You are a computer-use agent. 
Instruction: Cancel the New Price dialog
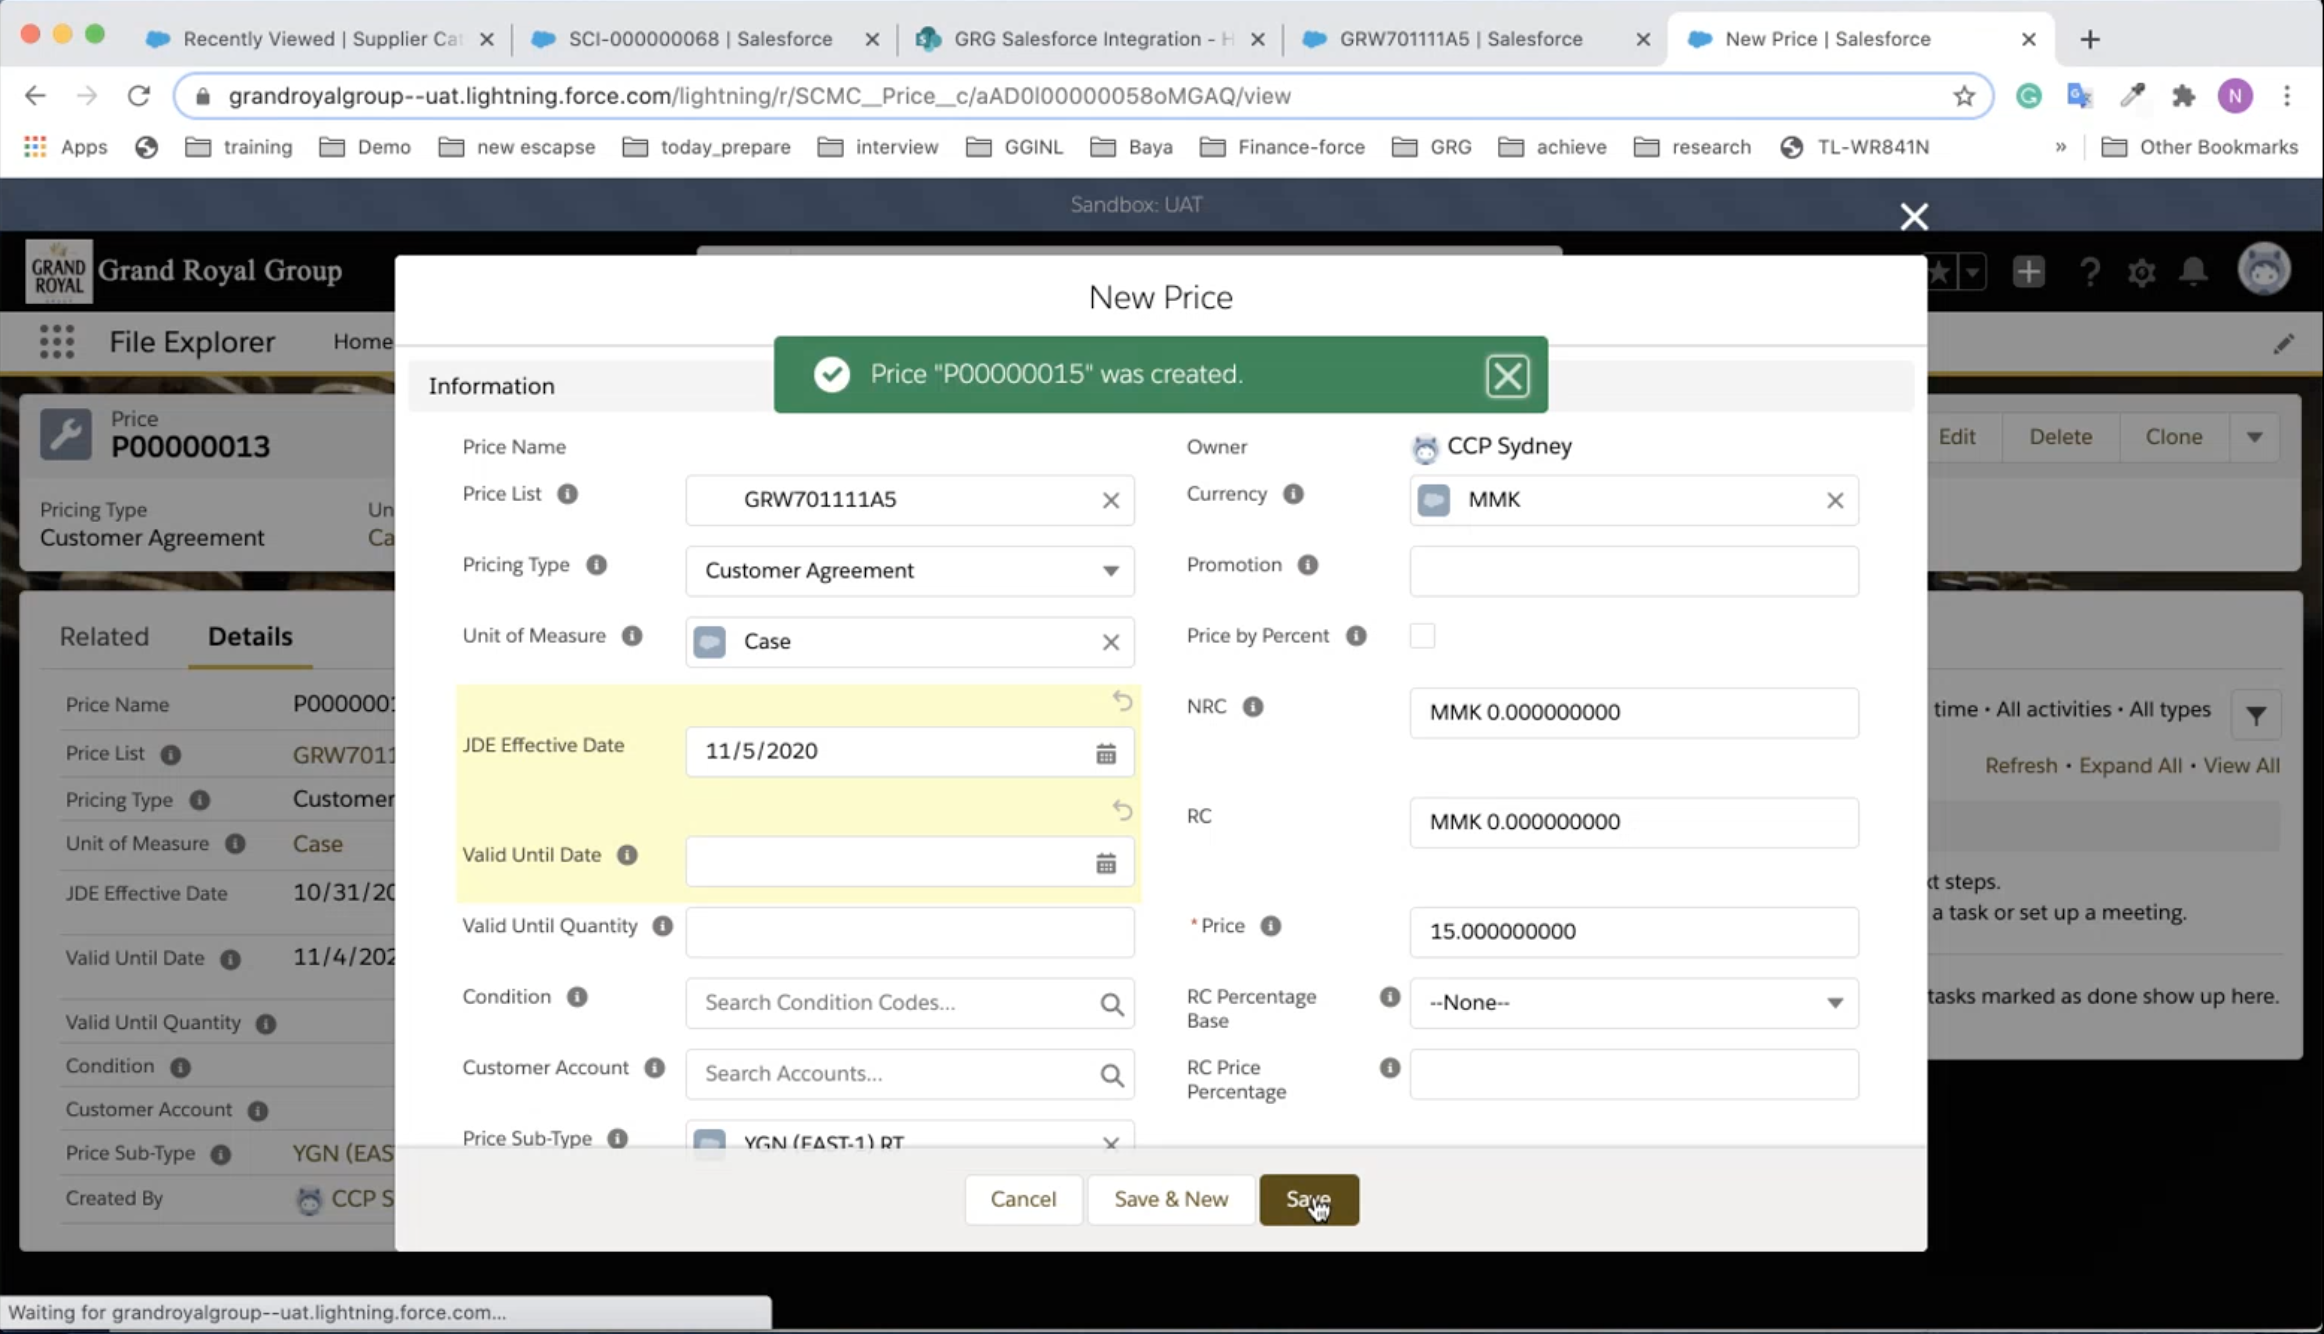click(x=1022, y=1199)
